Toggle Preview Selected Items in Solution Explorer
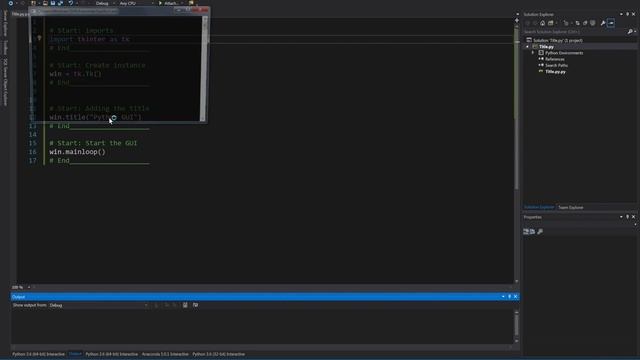640x360 pixels. tap(611, 23)
